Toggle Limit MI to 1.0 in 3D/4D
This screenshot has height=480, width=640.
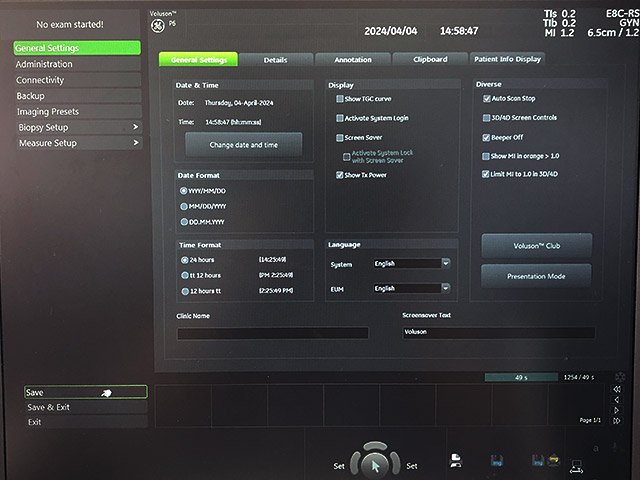(485, 174)
